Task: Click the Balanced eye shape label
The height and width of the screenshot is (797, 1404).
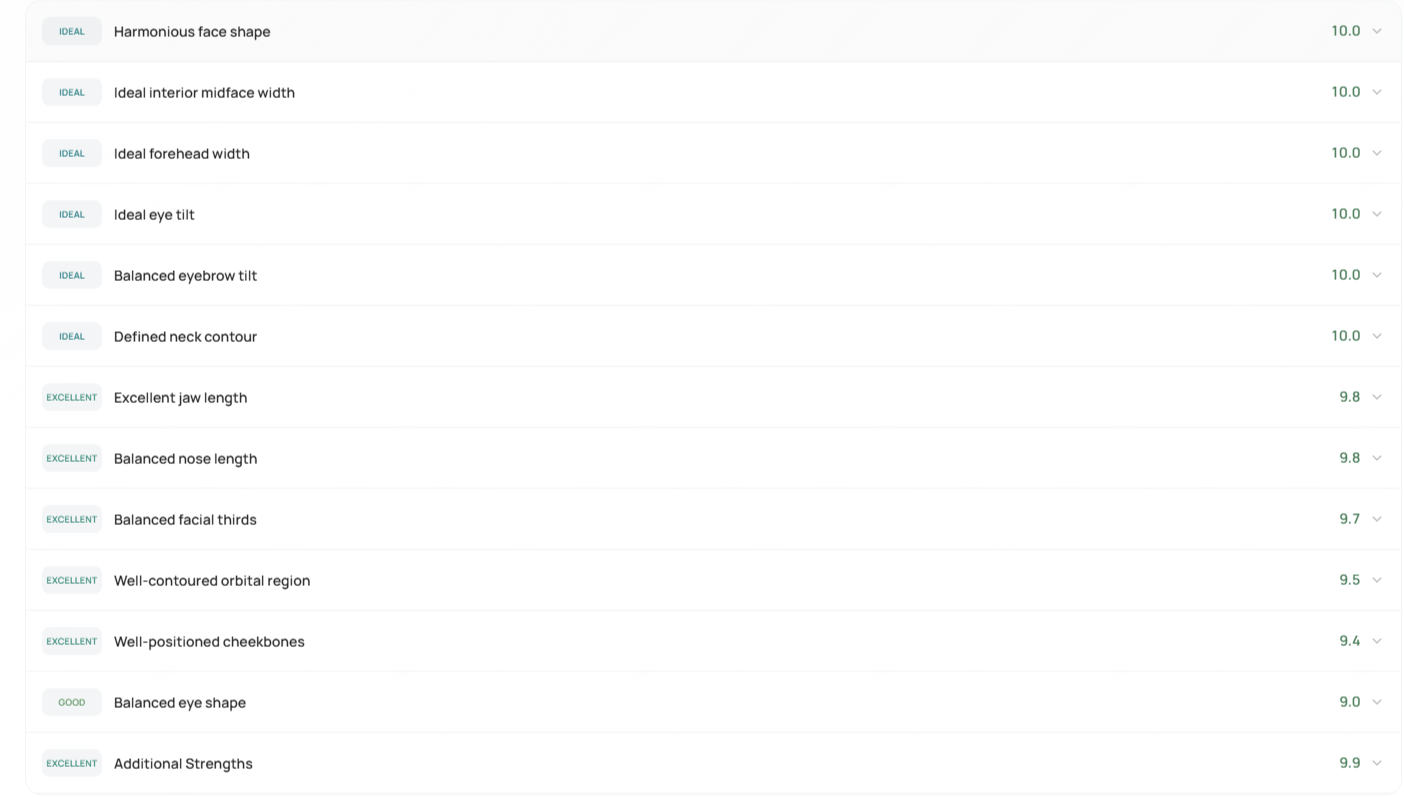Action: click(x=180, y=703)
